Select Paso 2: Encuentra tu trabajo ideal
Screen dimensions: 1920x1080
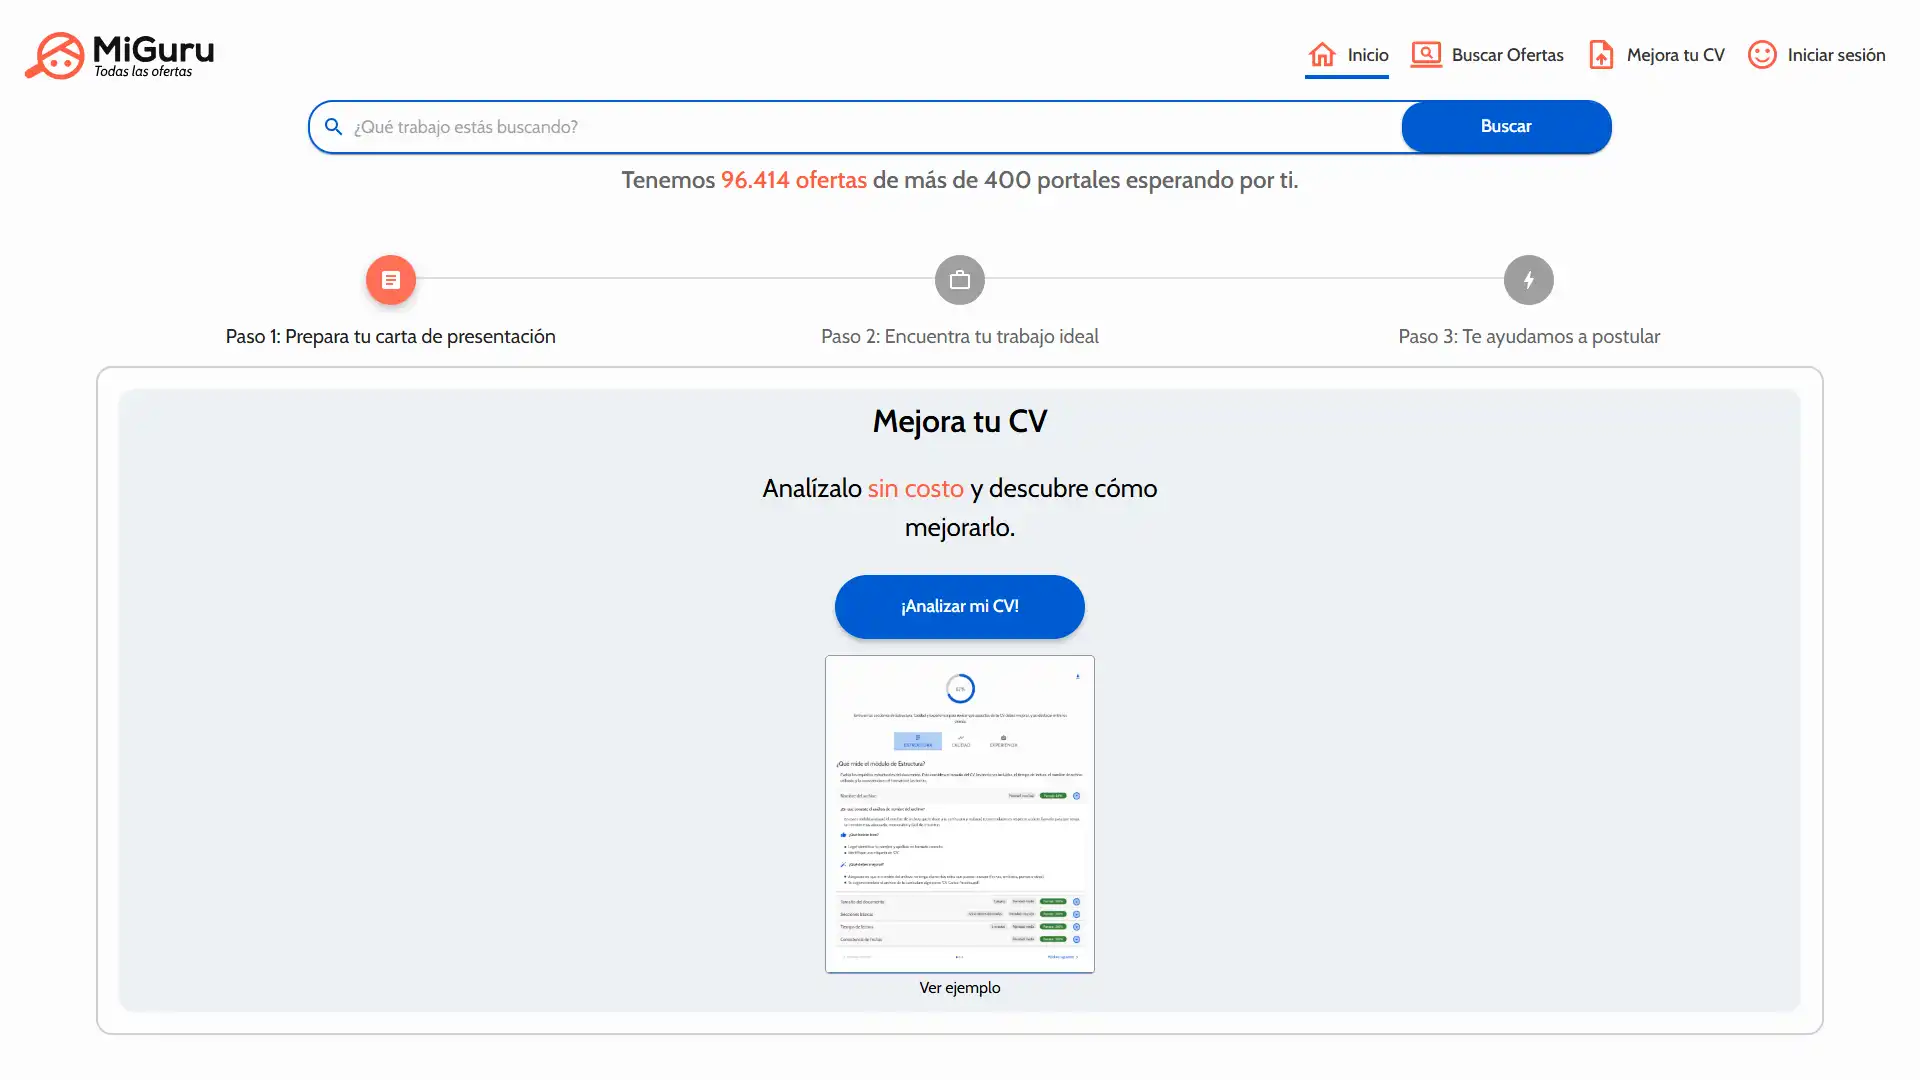pos(960,336)
